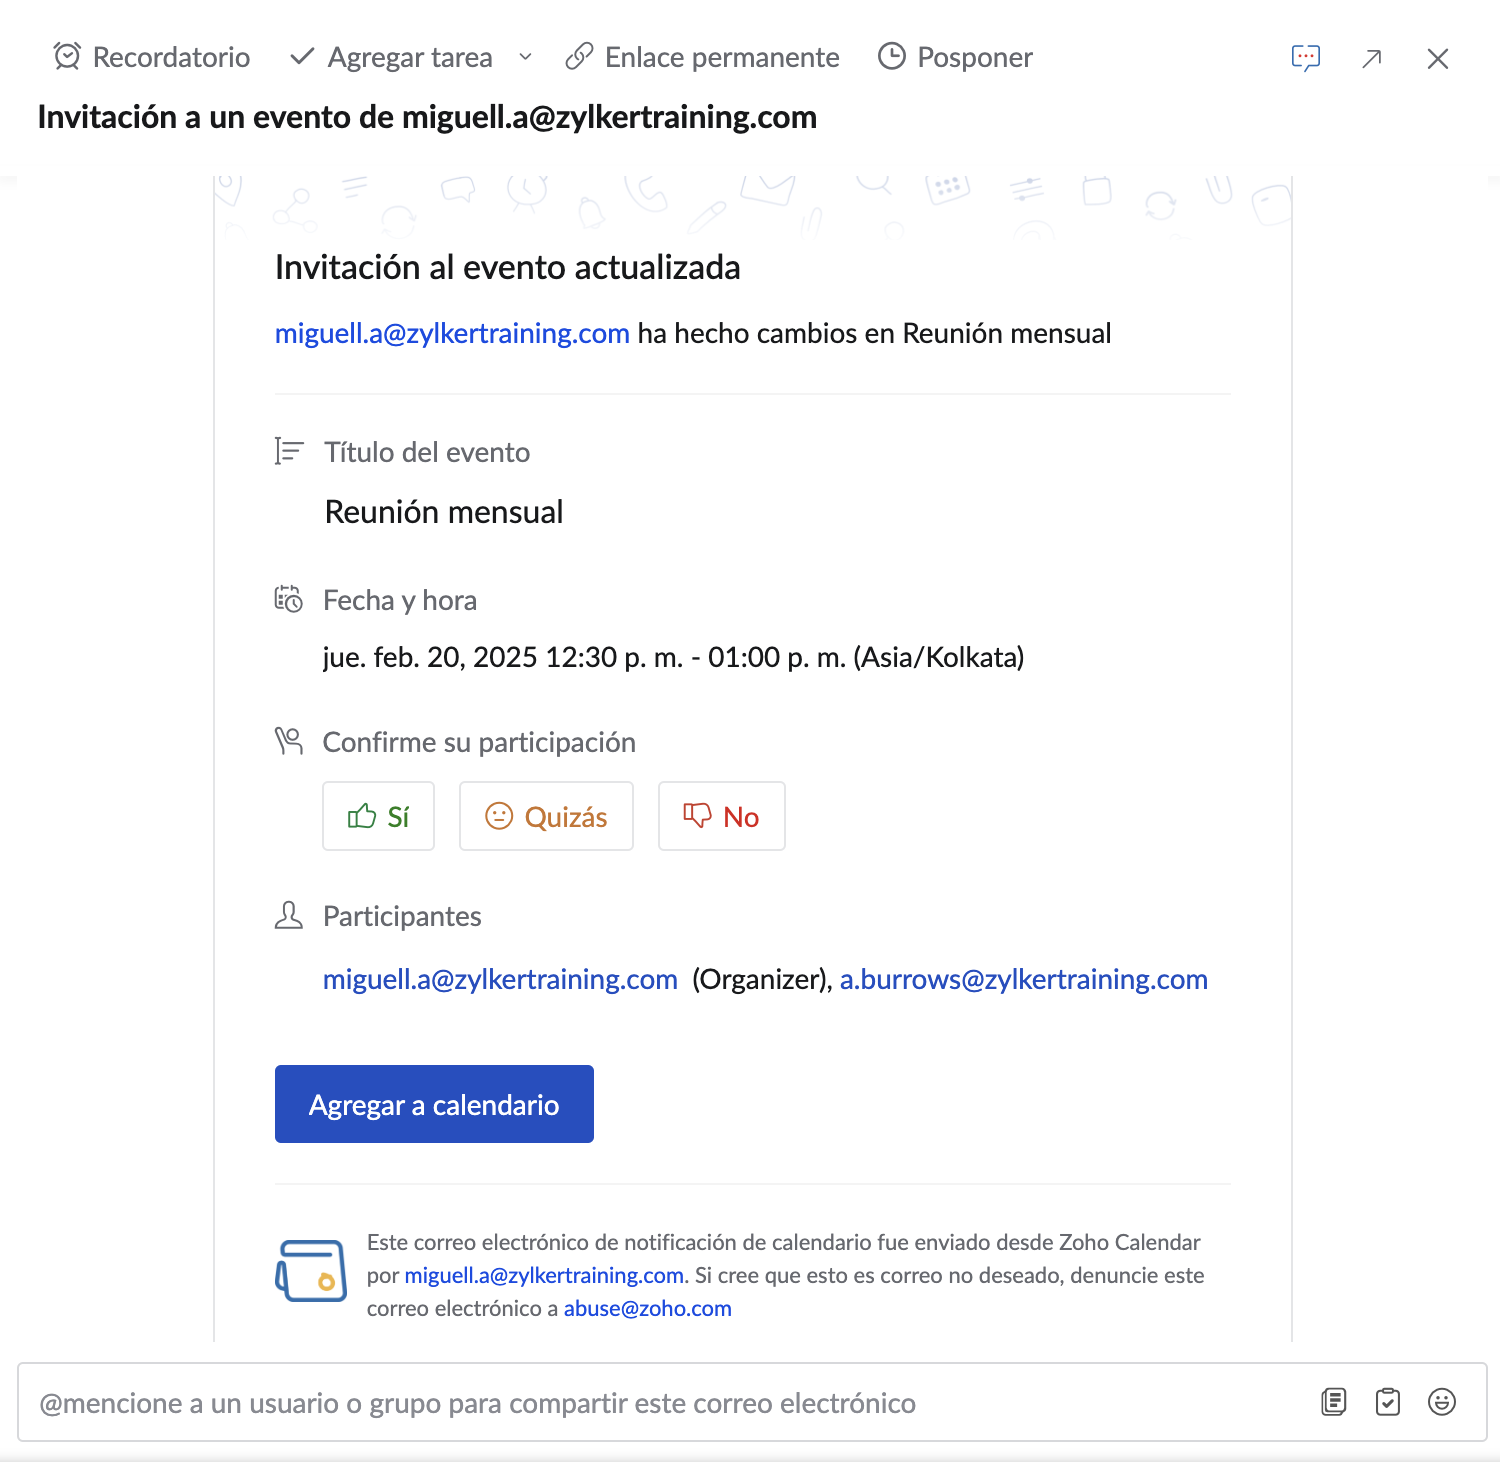Open the emoji picker smiley icon
The image size is (1500, 1462).
click(1442, 1402)
